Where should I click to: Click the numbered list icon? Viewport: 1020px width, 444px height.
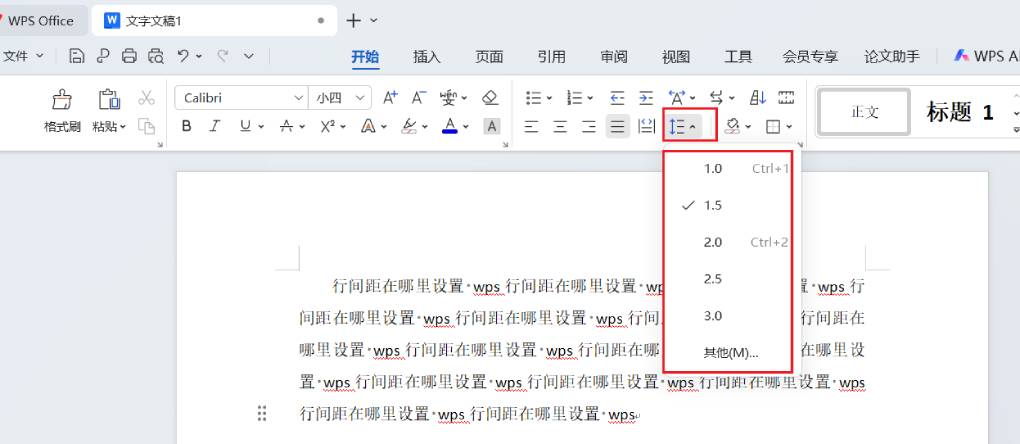click(x=574, y=98)
